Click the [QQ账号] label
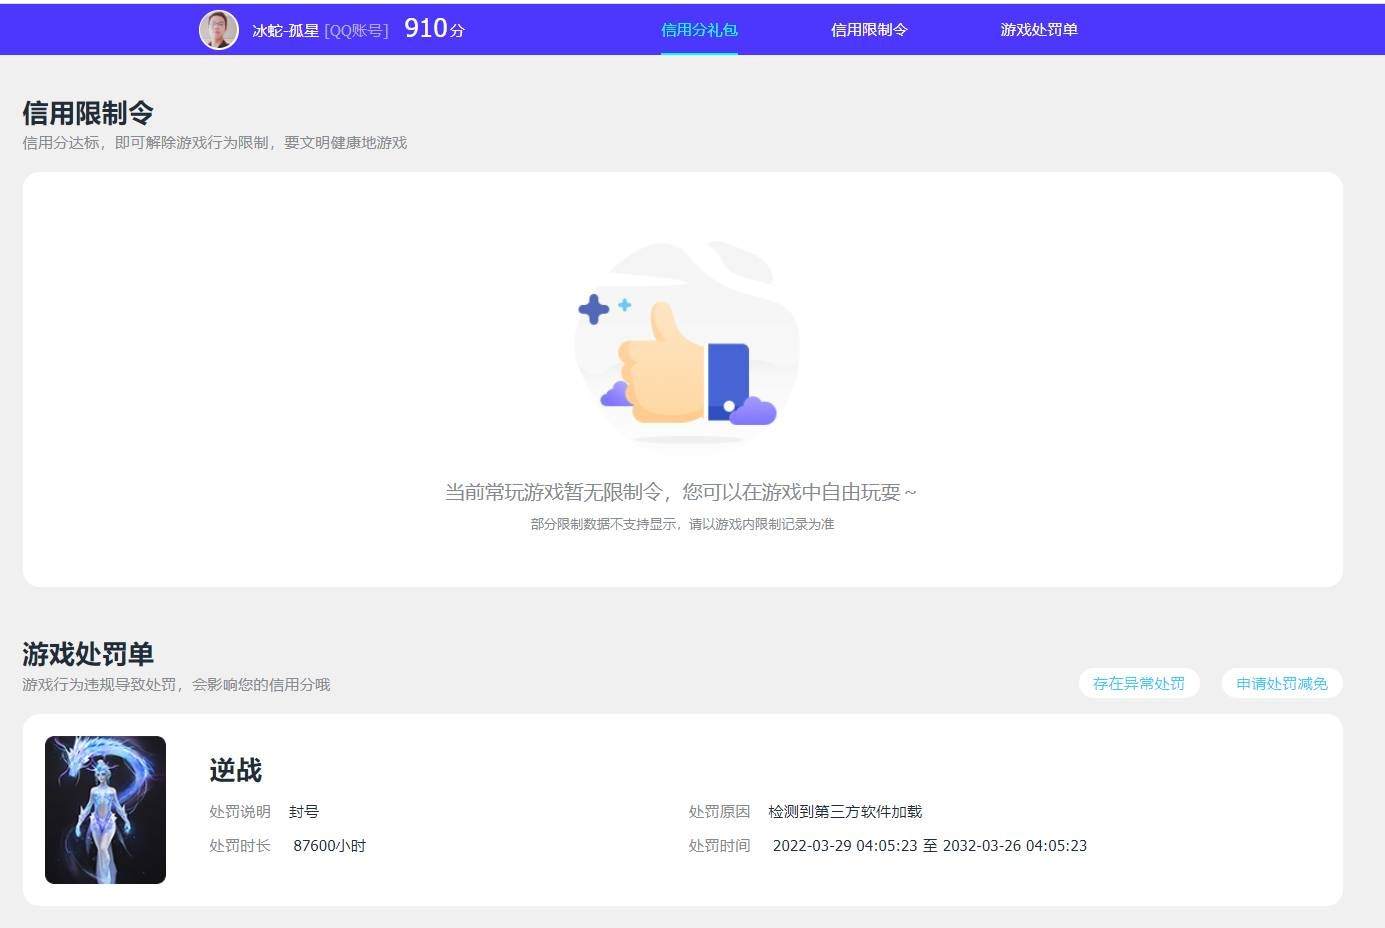The image size is (1385, 928). pyautogui.click(x=356, y=31)
